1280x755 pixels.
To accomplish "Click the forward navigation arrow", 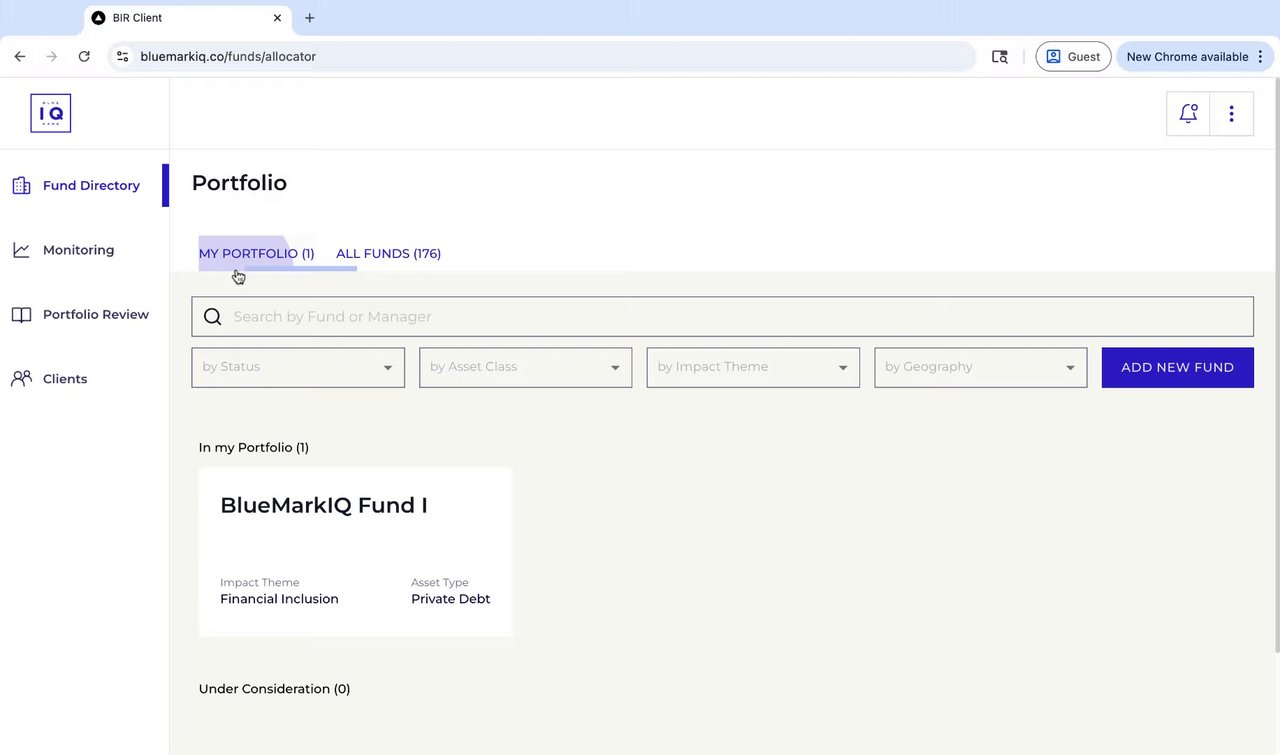I will (x=52, y=57).
